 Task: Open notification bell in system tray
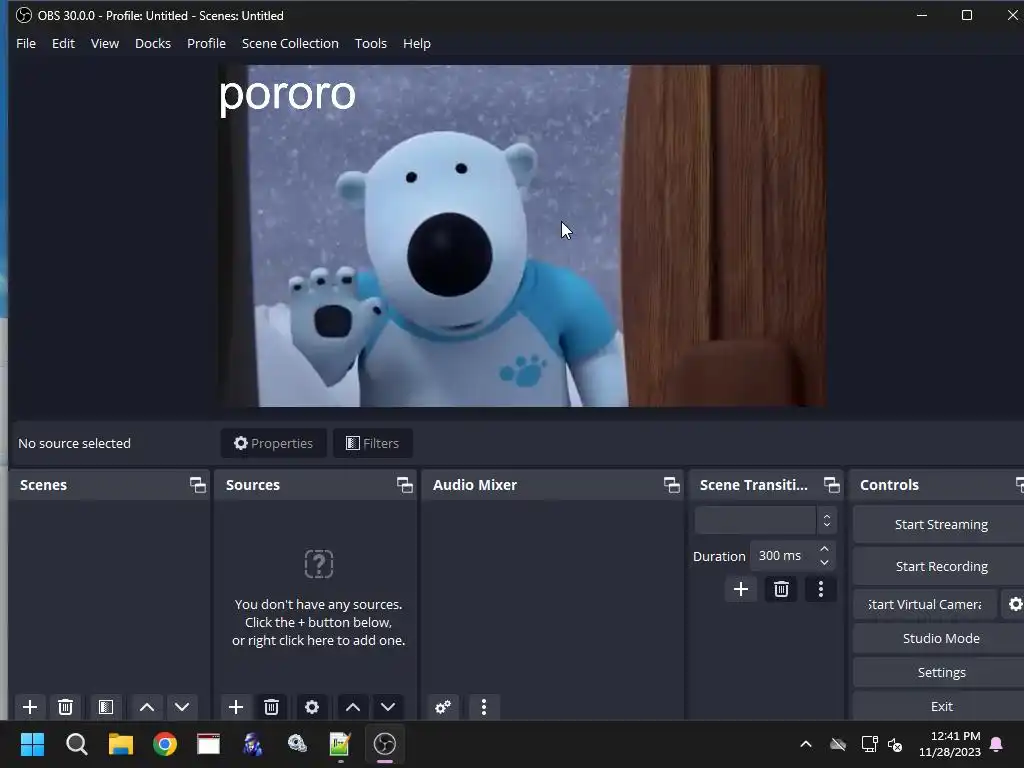[x=996, y=744]
